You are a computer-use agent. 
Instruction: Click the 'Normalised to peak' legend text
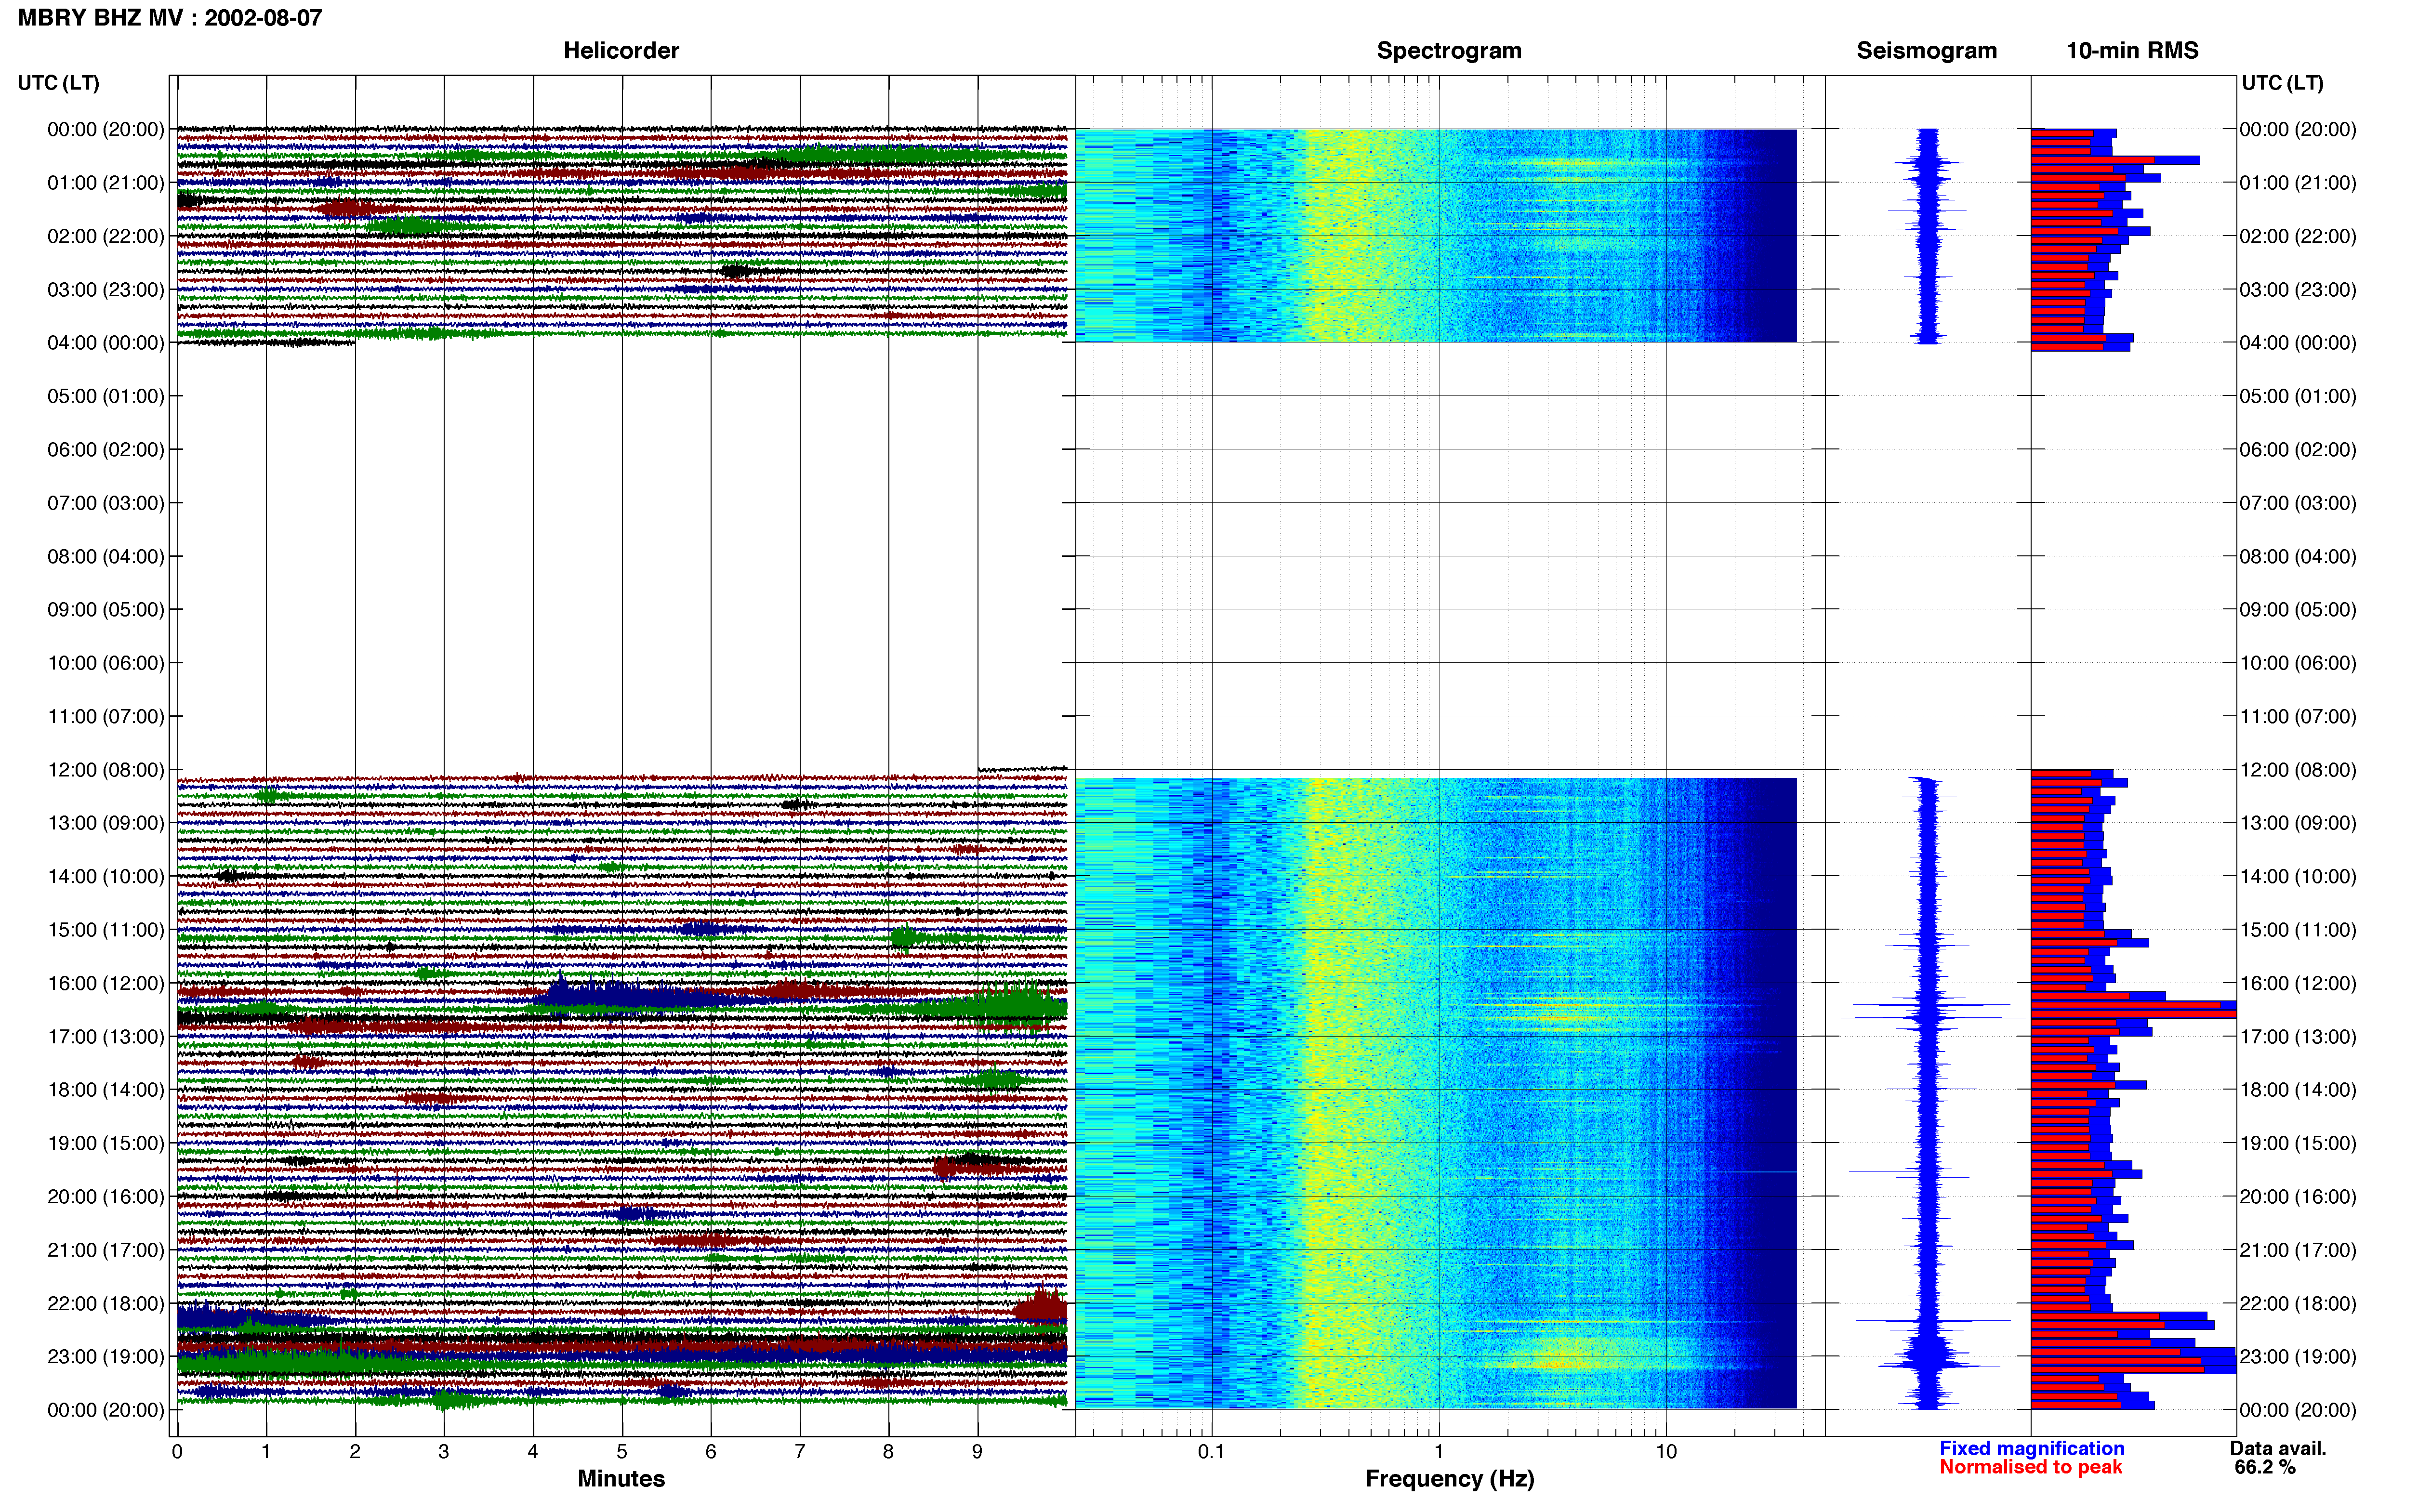click(2031, 1467)
